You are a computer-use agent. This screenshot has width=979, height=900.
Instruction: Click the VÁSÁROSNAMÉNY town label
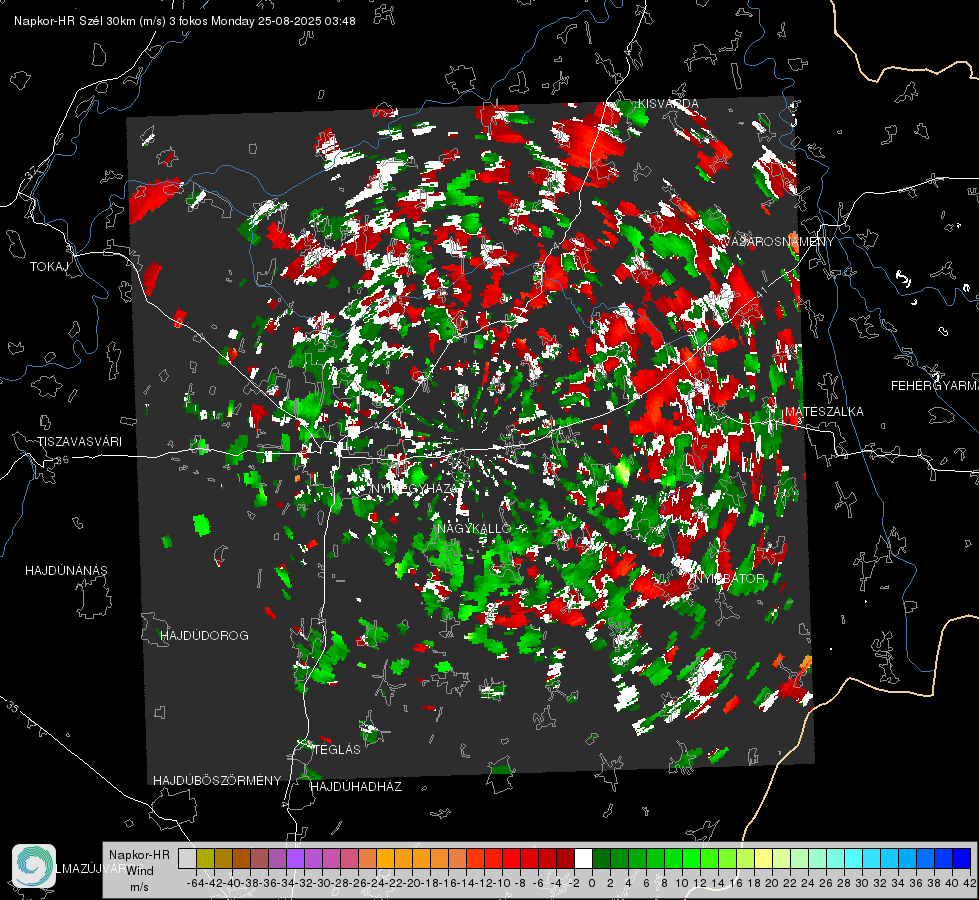point(778,241)
